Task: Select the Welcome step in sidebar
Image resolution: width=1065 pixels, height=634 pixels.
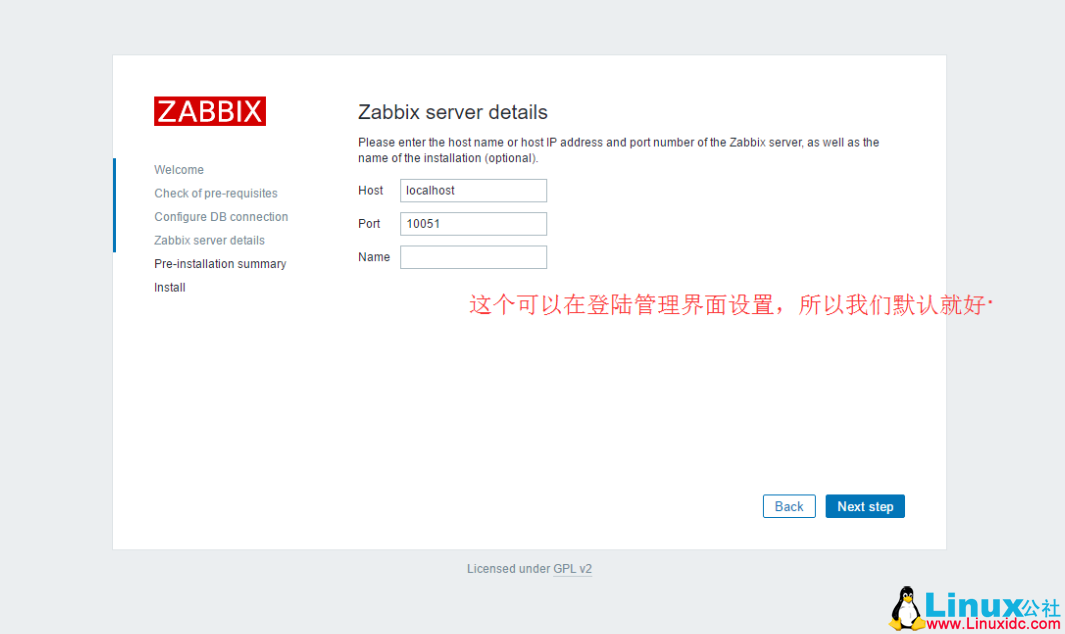Action: pos(179,170)
